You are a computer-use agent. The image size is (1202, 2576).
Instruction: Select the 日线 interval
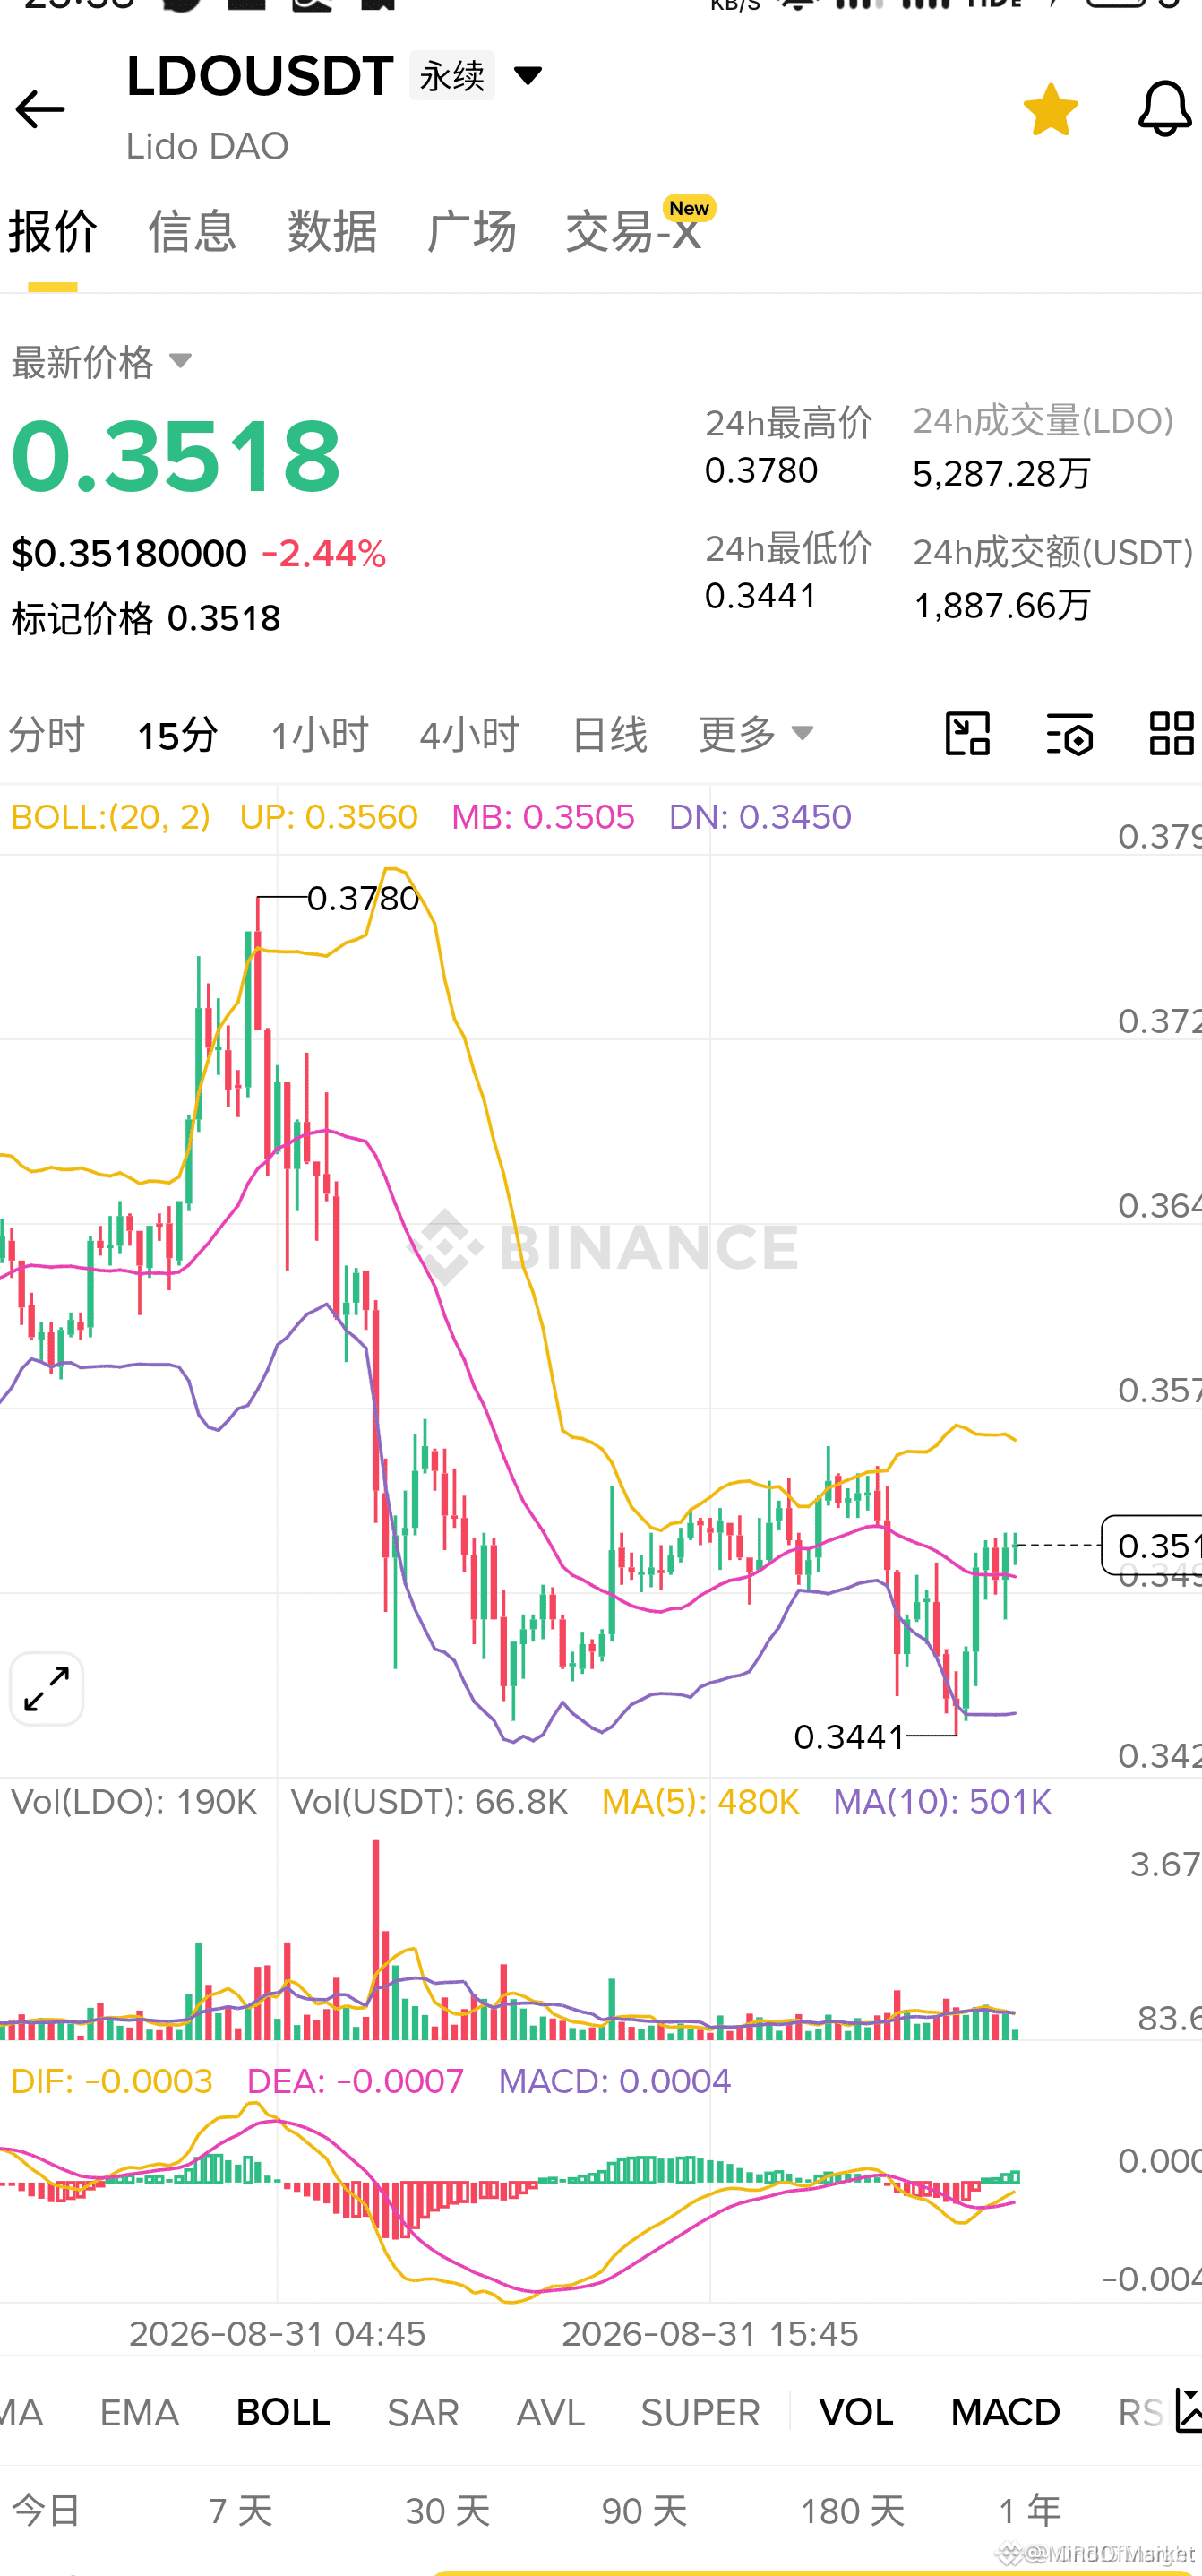pos(609,735)
